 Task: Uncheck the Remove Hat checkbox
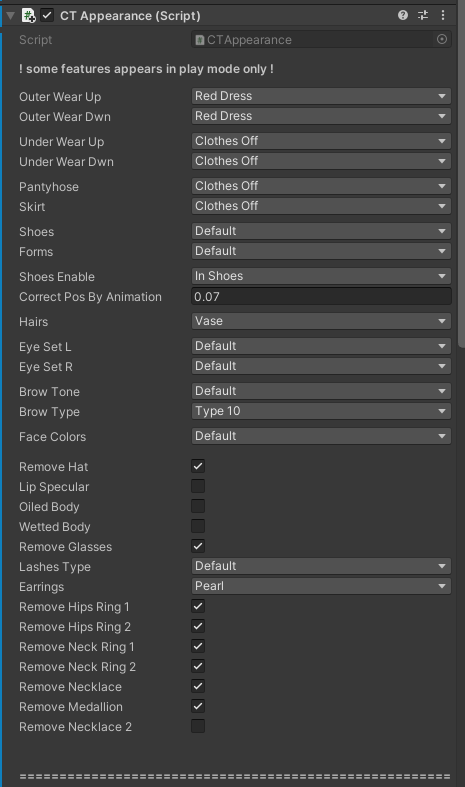click(x=198, y=466)
